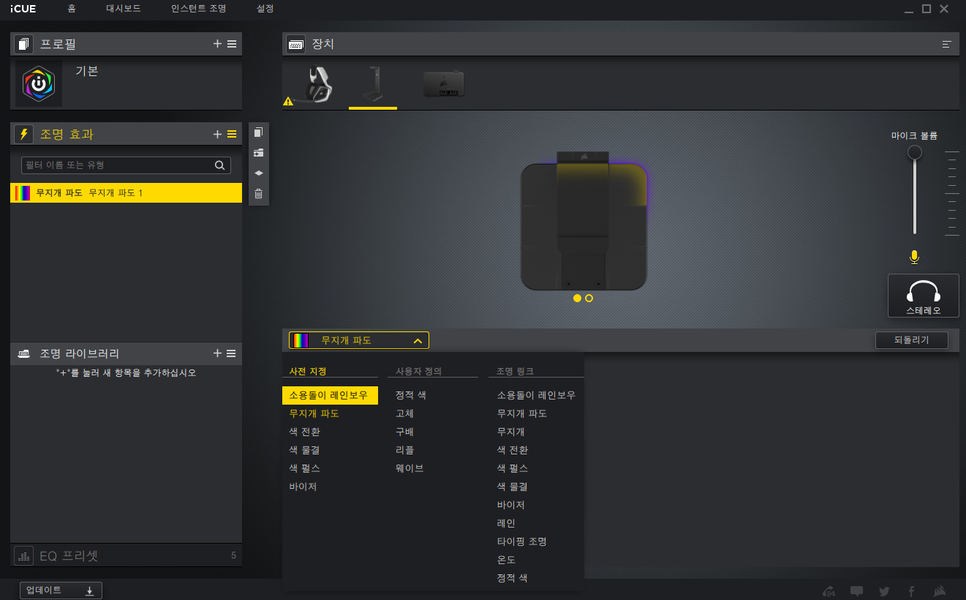
Task: Open the device panel options menu
Action: (x=946, y=44)
